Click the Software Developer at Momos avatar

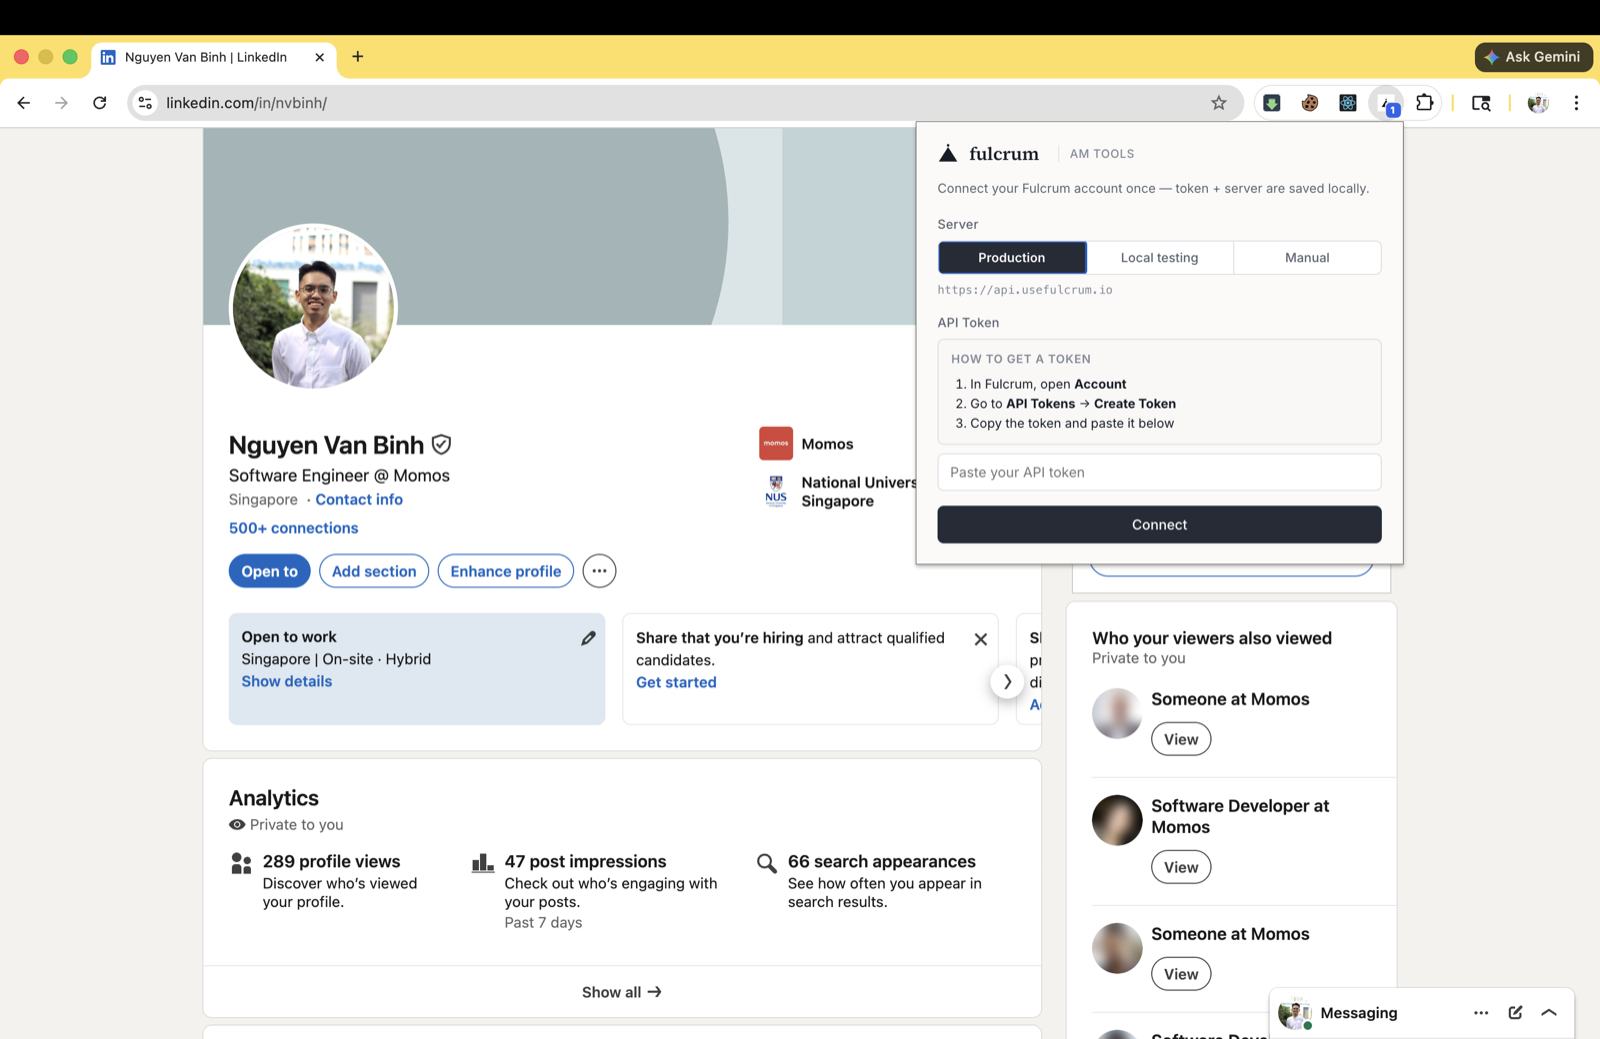(1117, 820)
